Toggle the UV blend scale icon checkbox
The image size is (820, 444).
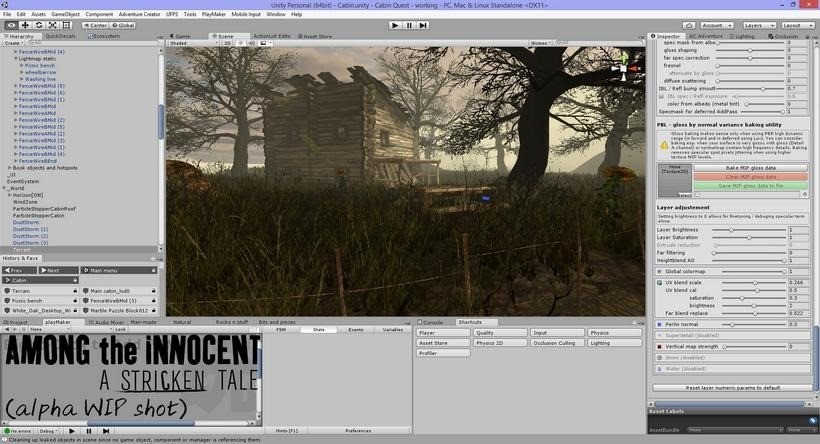coord(659,282)
